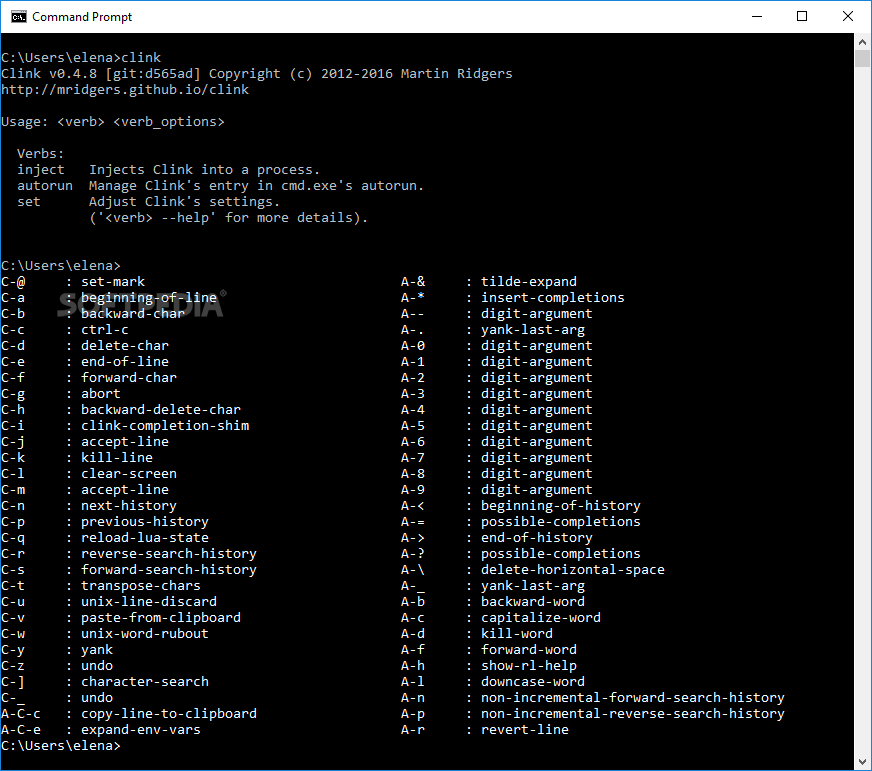Click 'transpose-chars' entry
872x771 pixels.
coord(141,586)
